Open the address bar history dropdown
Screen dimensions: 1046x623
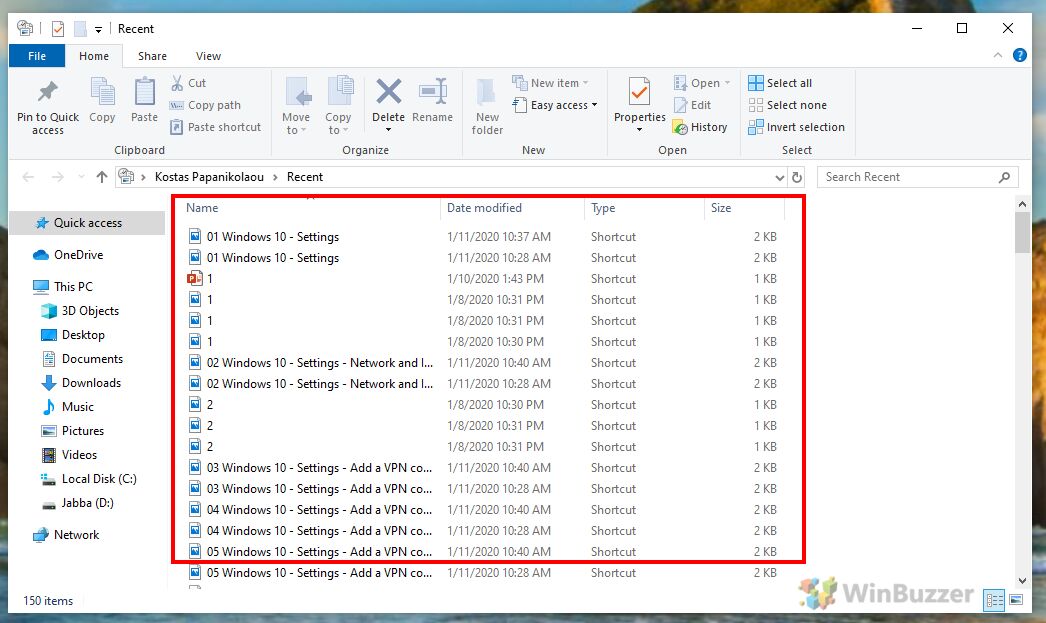[780, 177]
